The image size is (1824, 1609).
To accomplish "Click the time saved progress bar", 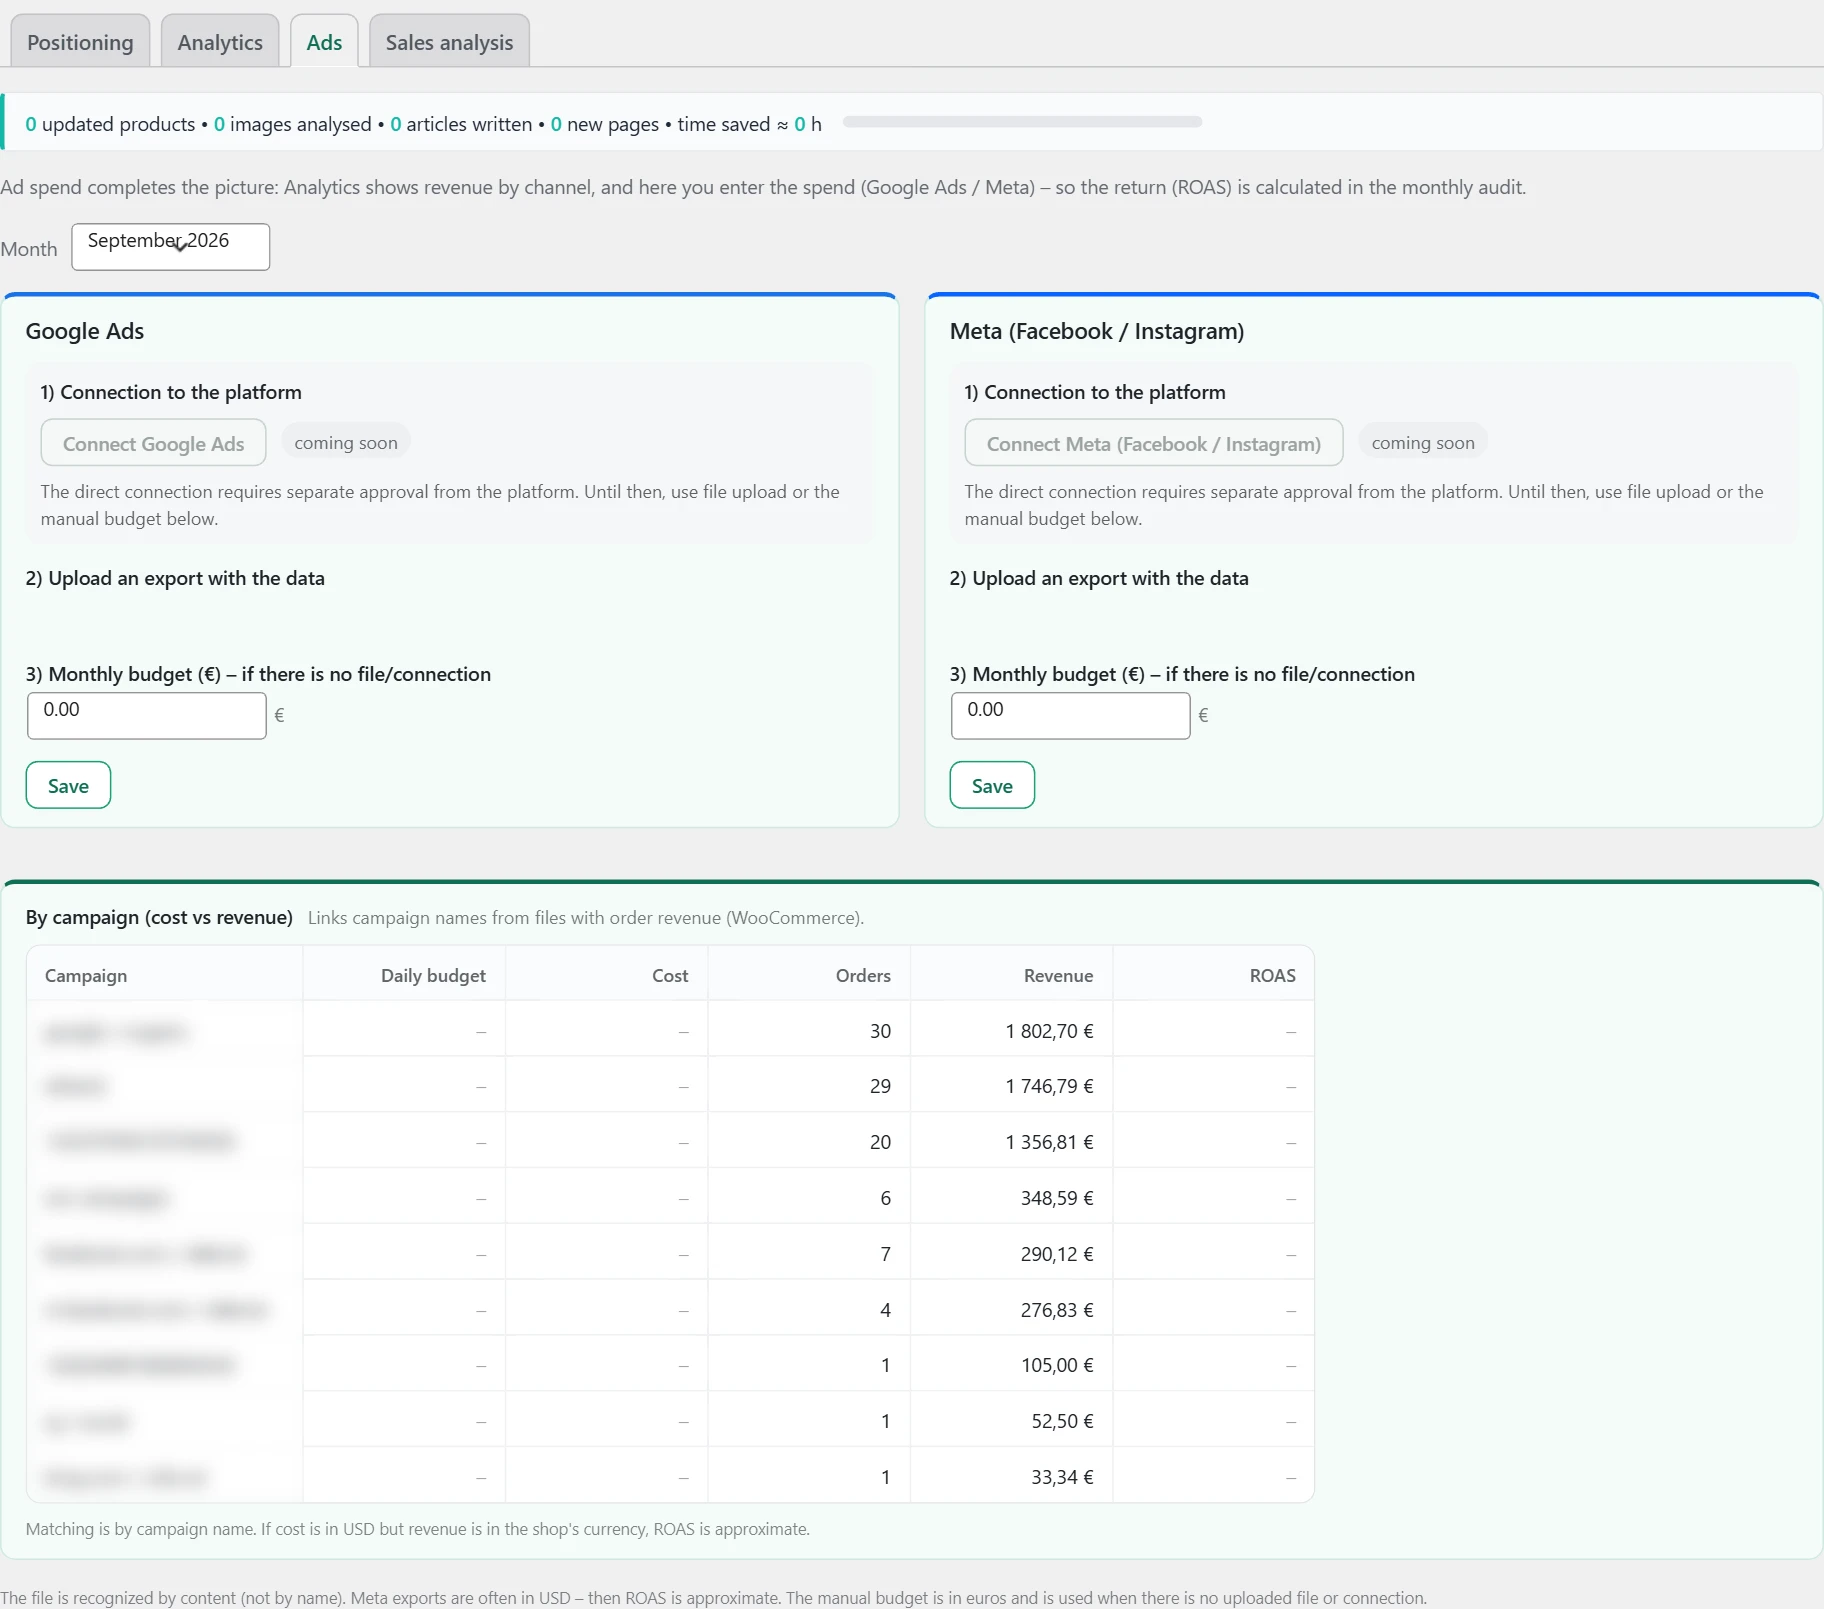I will tap(1022, 122).
